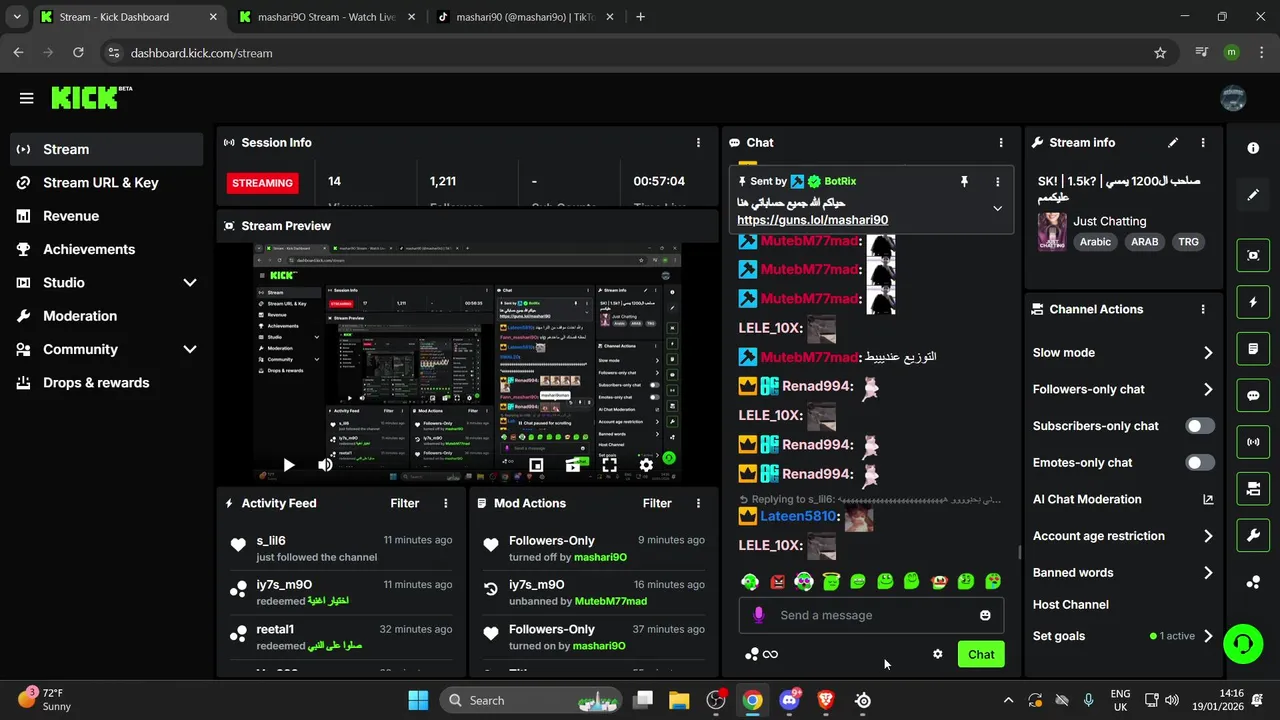1280x720 pixels.
Task: Click the Send a message field
Action: [870, 615]
